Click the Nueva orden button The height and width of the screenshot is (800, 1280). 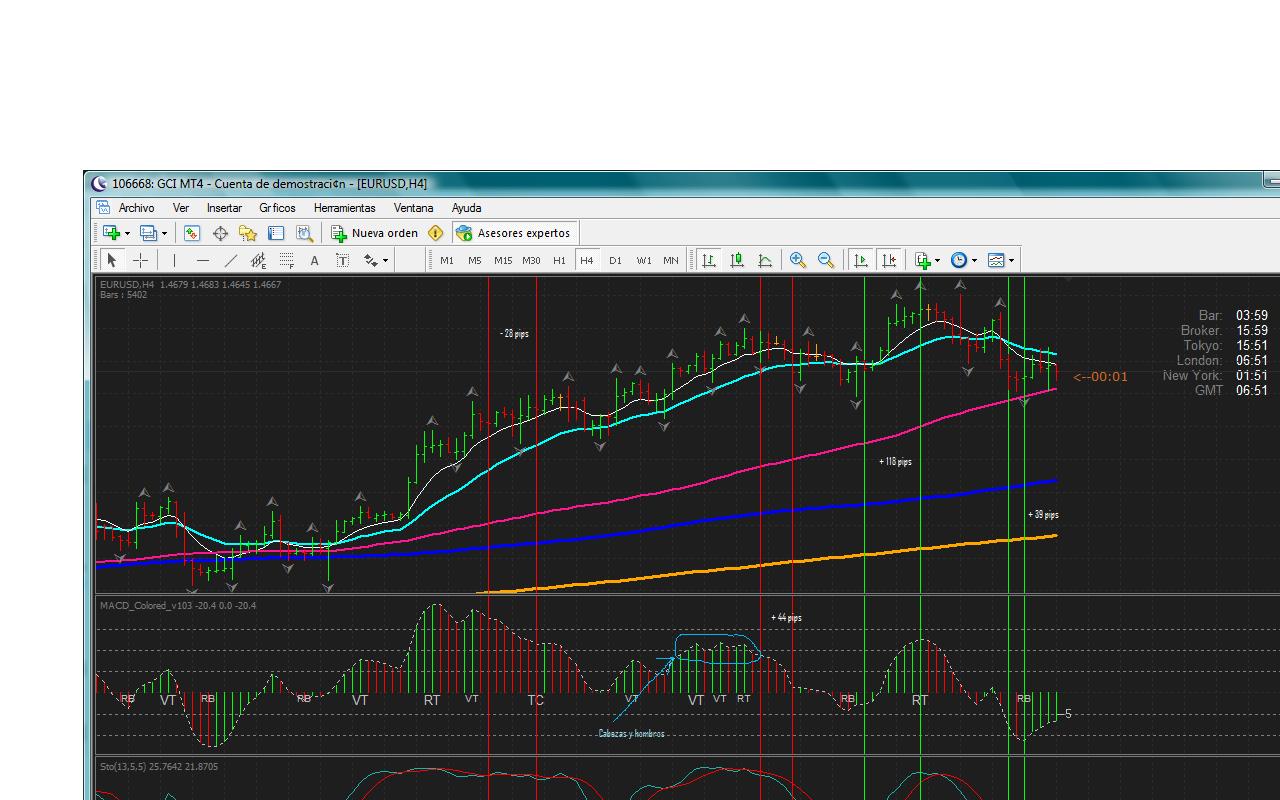375,233
